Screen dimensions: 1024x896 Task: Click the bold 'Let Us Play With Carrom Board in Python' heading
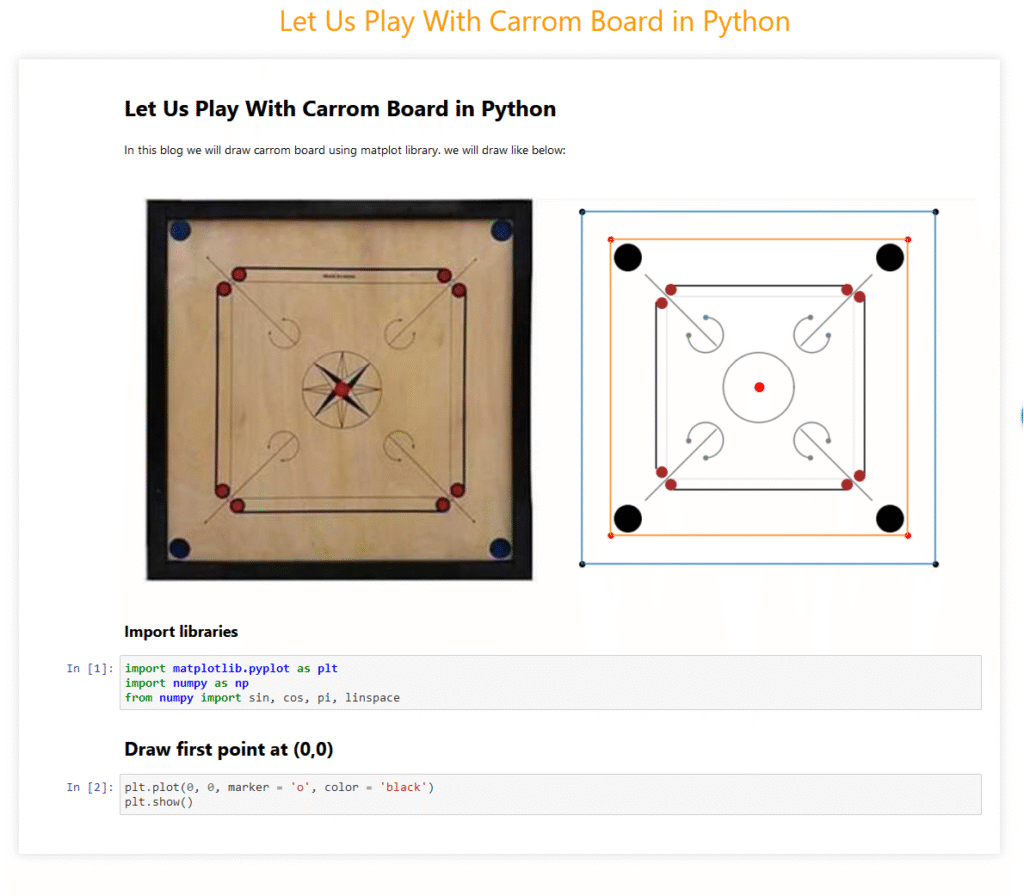[x=340, y=109]
